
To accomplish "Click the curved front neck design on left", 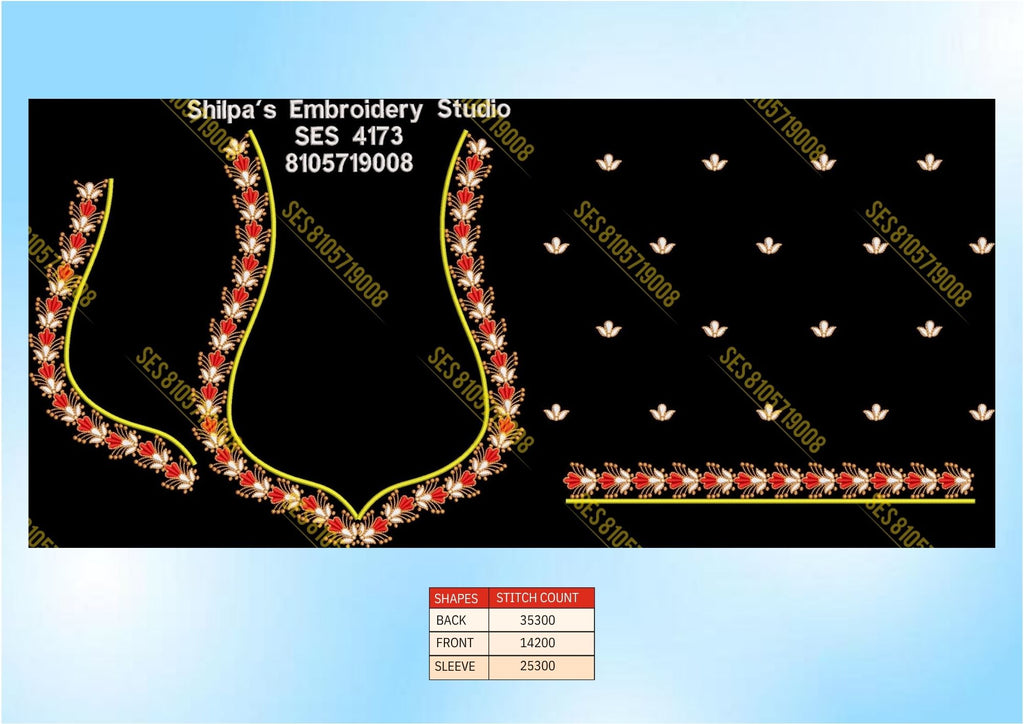I will coord(113,335).
